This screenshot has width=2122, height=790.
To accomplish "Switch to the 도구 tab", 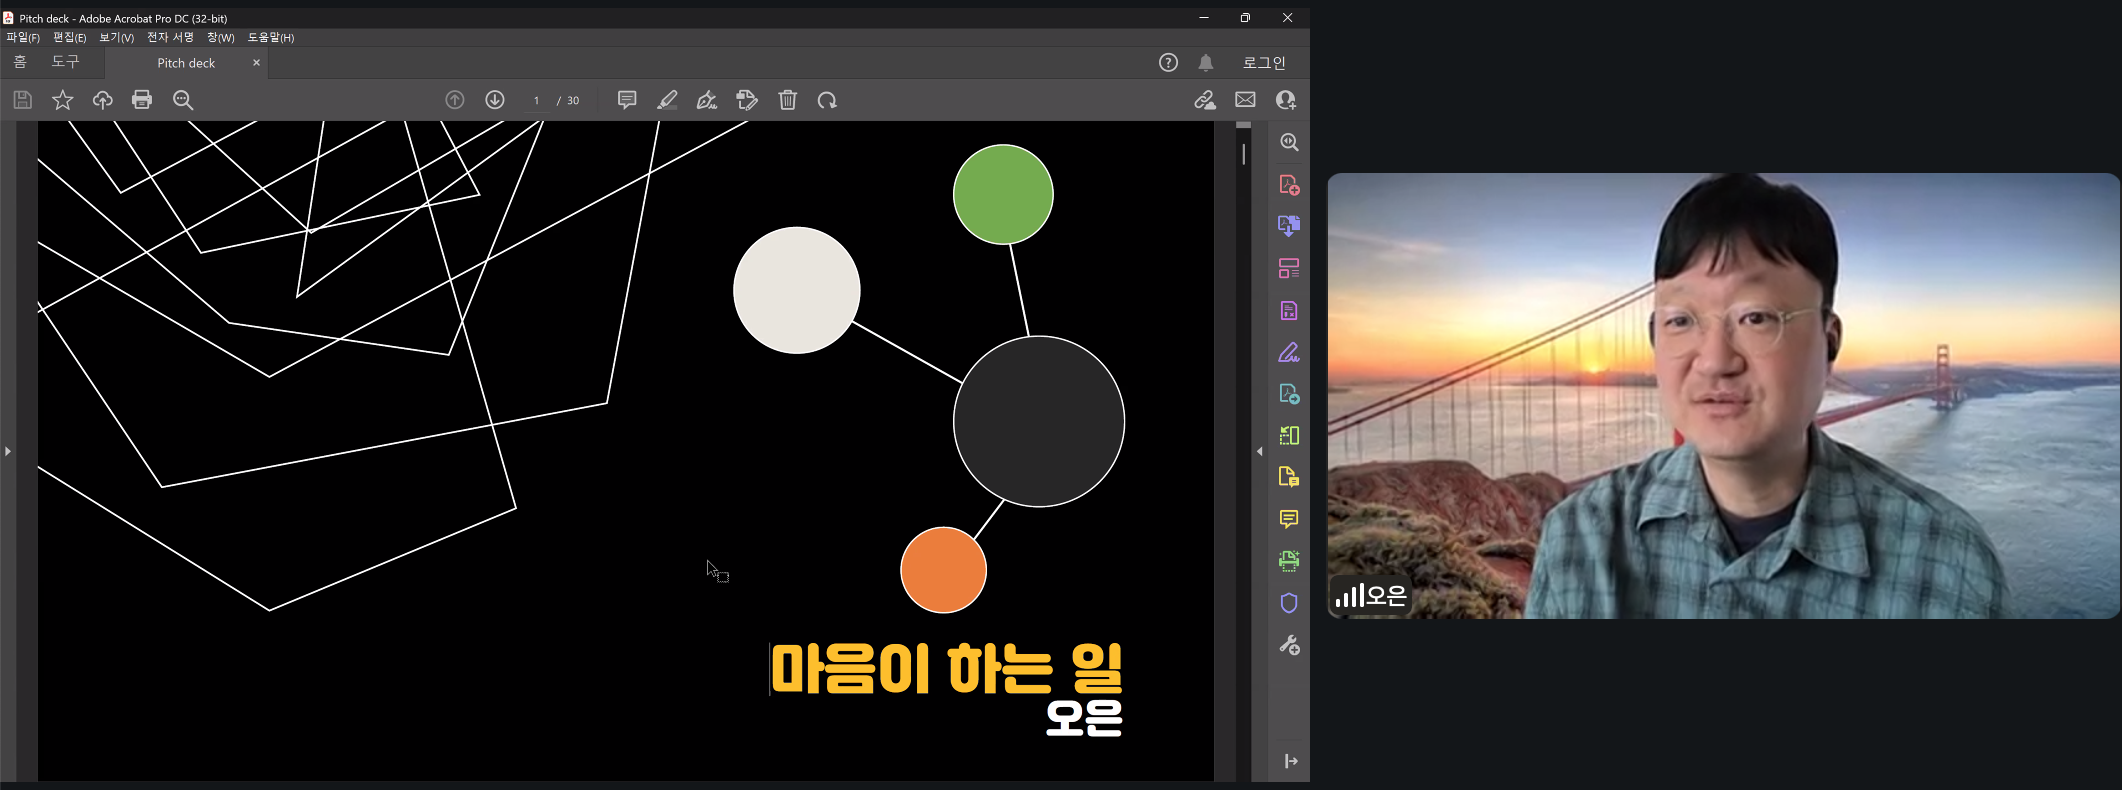I will point(65,62).
